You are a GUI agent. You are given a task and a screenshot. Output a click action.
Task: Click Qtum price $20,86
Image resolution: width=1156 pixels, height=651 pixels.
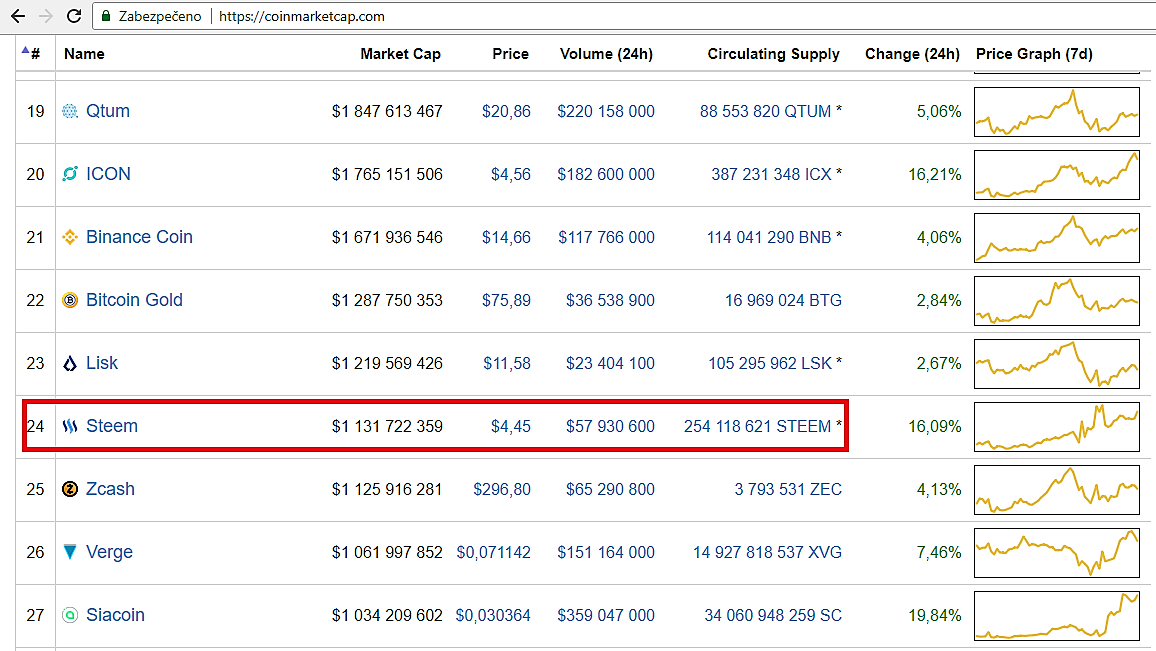pos(506,111)
